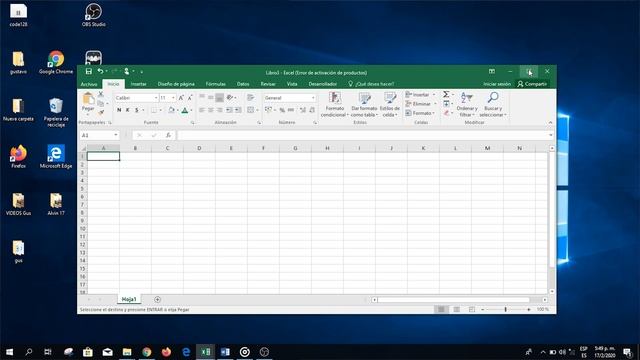This screenshot has height=360, width=640.
Task: Switch to the Diseño de página tab
Action: [176, 84]
